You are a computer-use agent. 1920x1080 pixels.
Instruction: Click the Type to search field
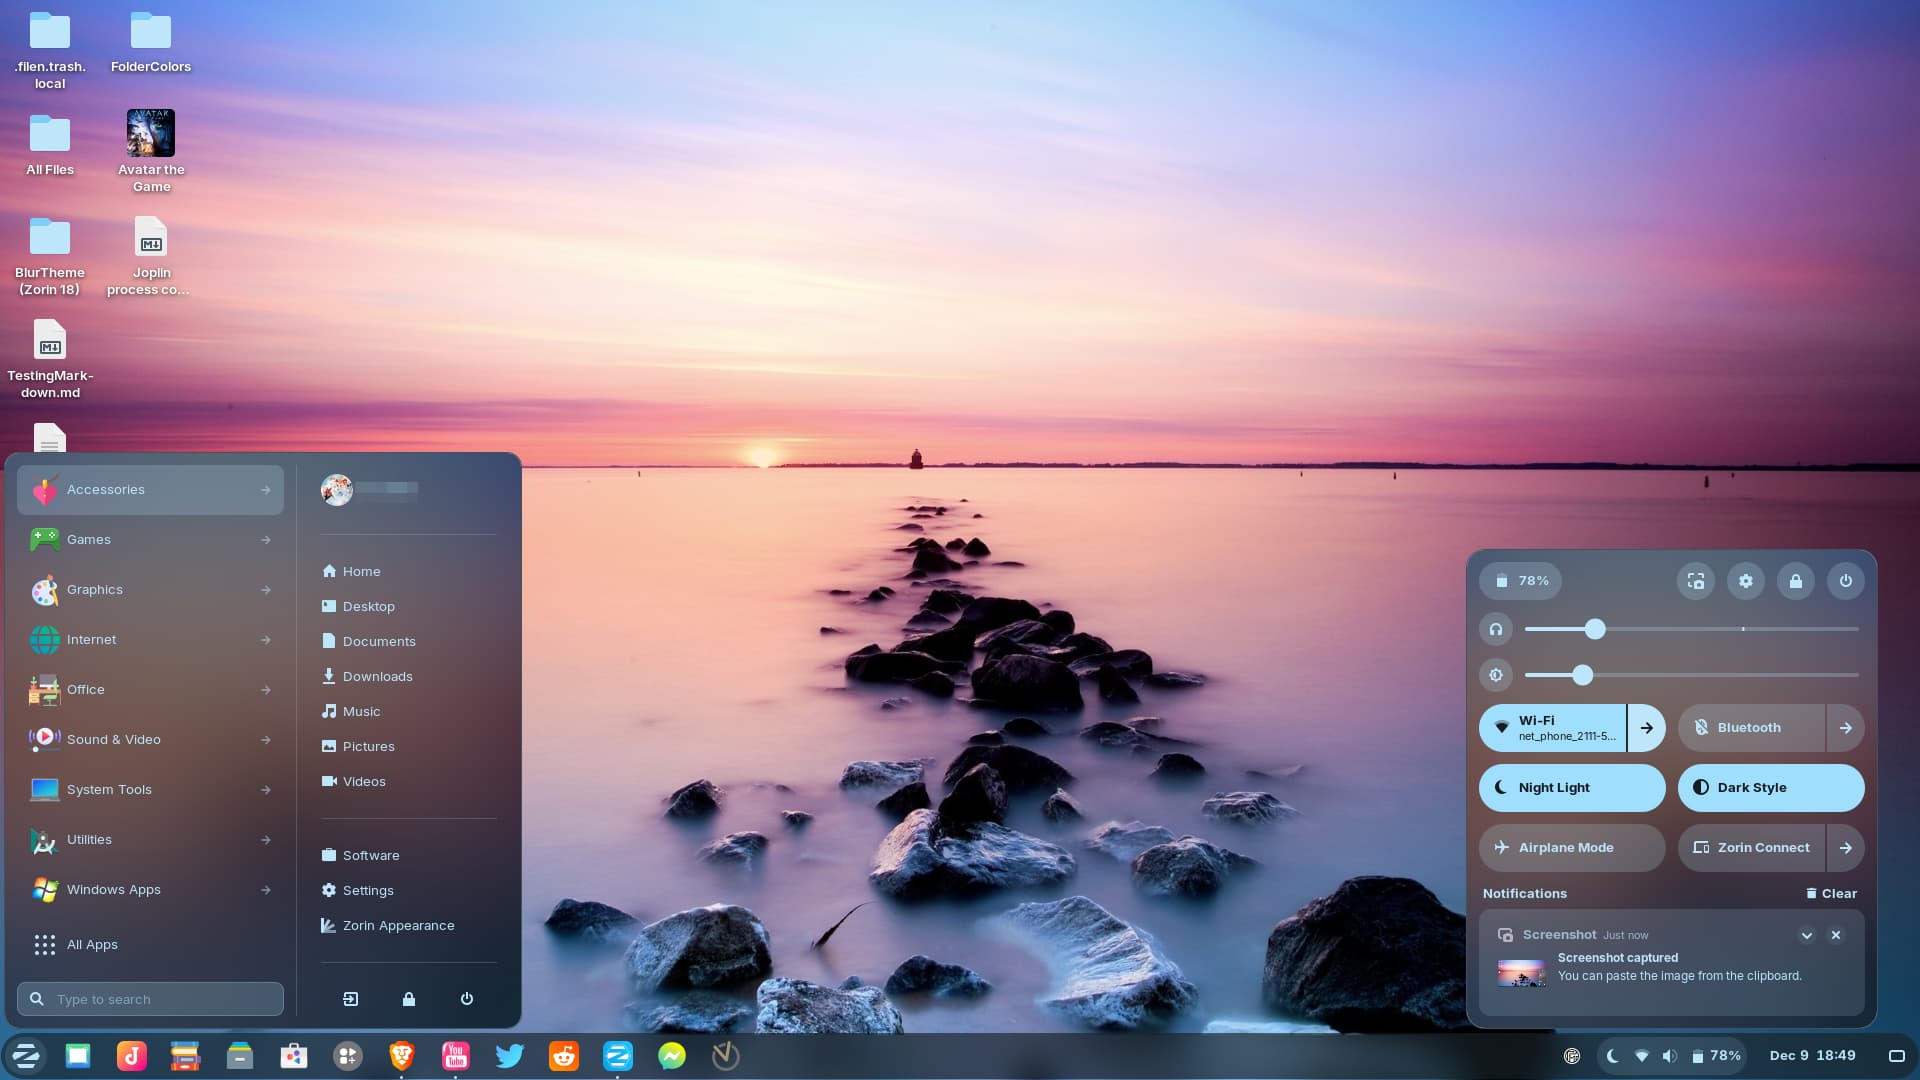coord(150,999)
